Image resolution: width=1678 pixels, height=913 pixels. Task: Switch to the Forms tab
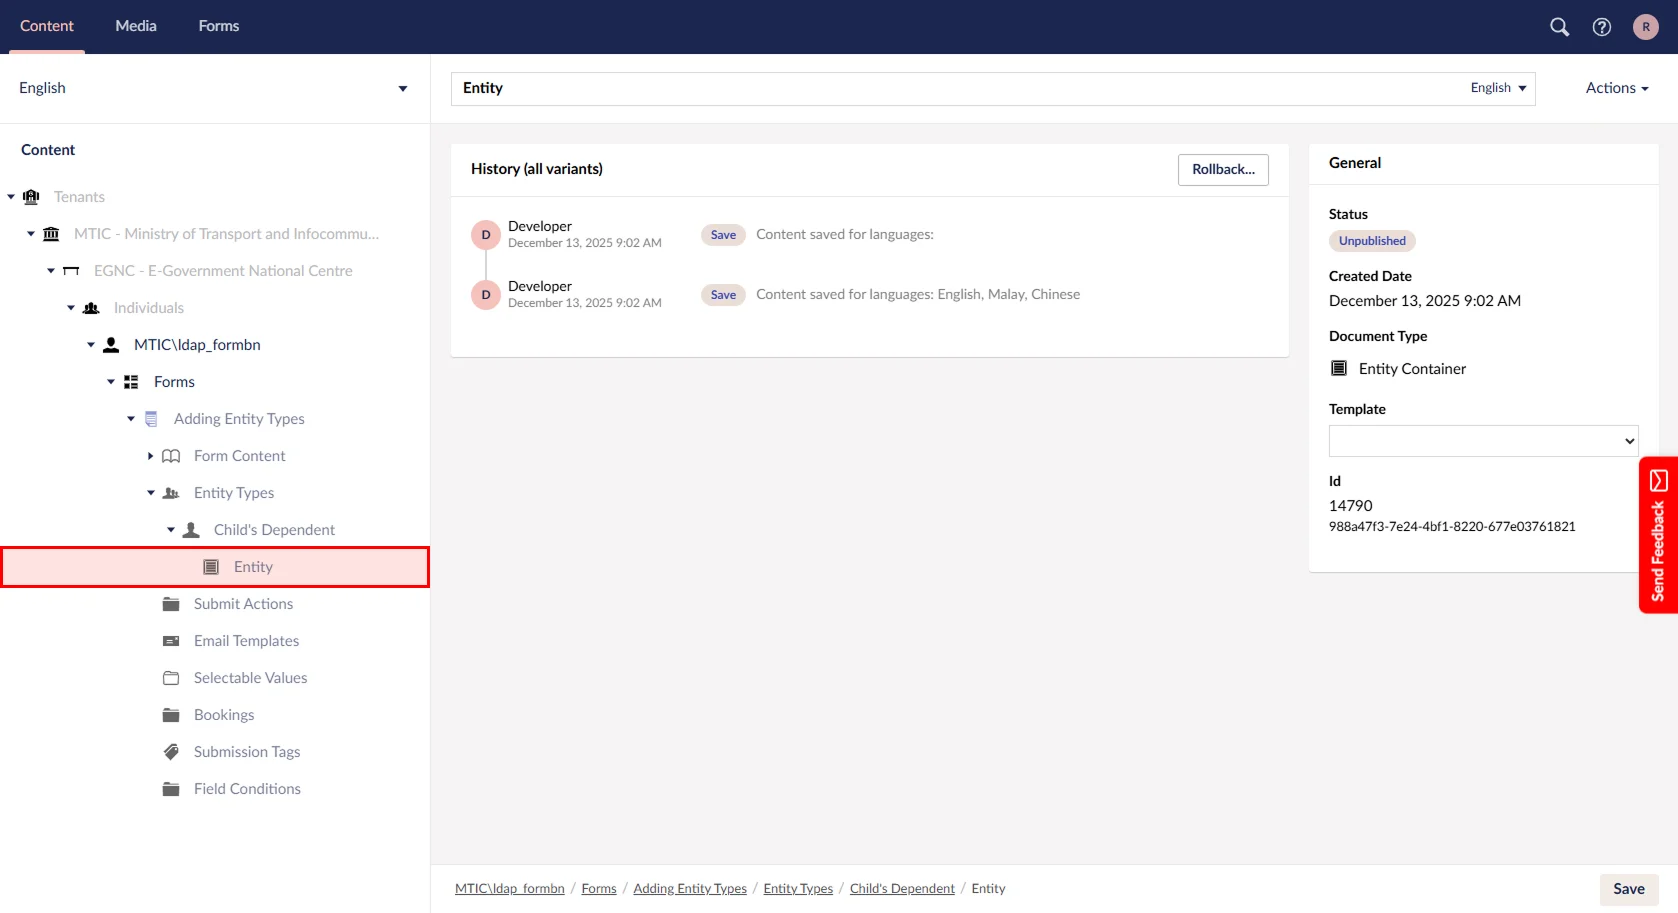[x=218, y=26]
